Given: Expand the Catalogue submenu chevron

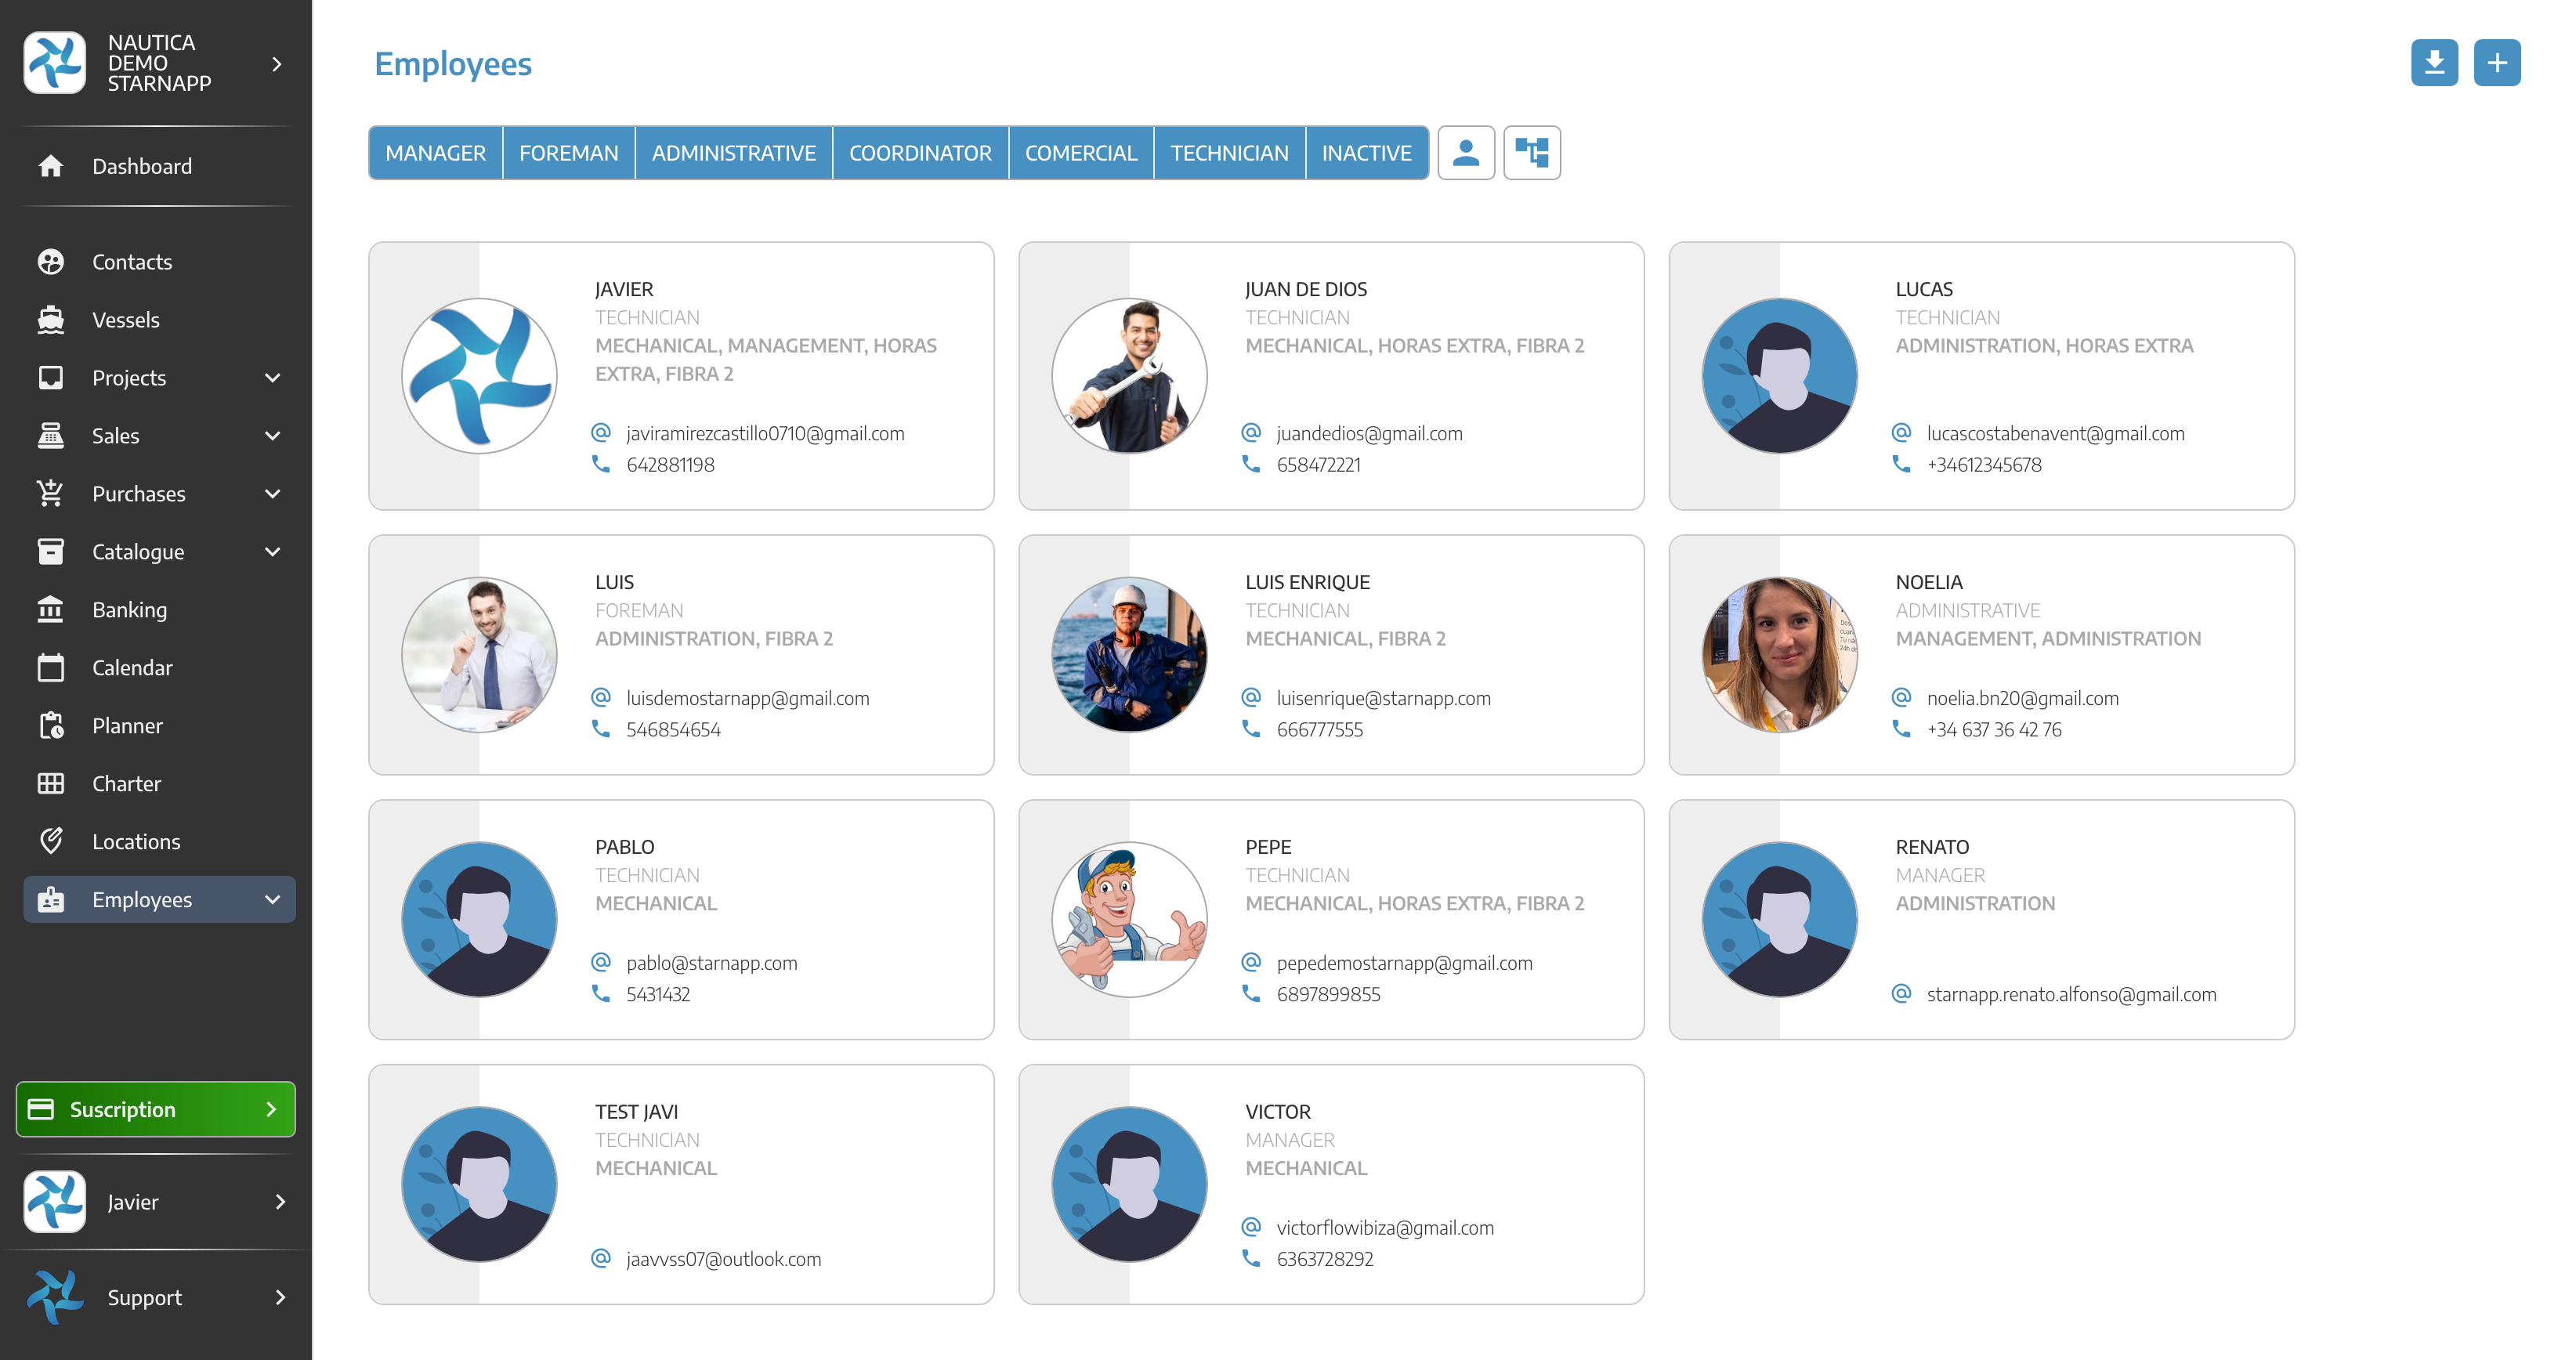Looking at the screenshot, I should 272,552.
